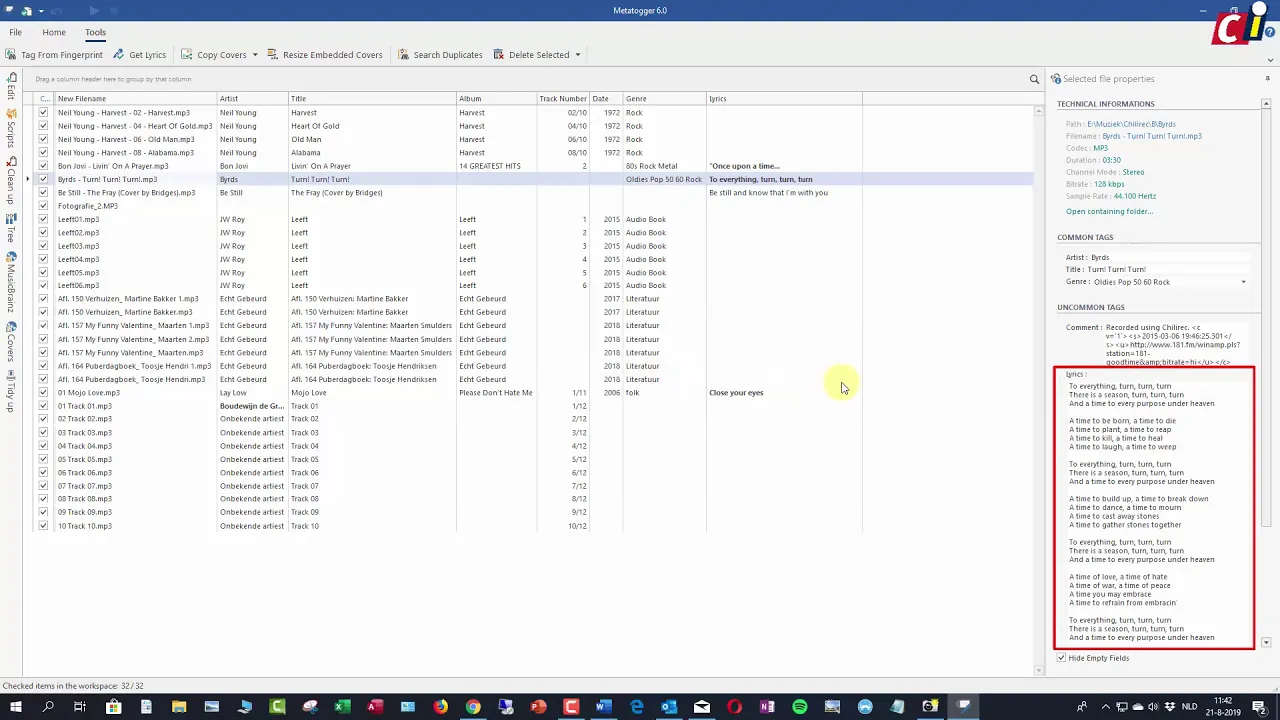Sort by the New Filename column header
The image size is (1280, 720).
pos(136,99)
